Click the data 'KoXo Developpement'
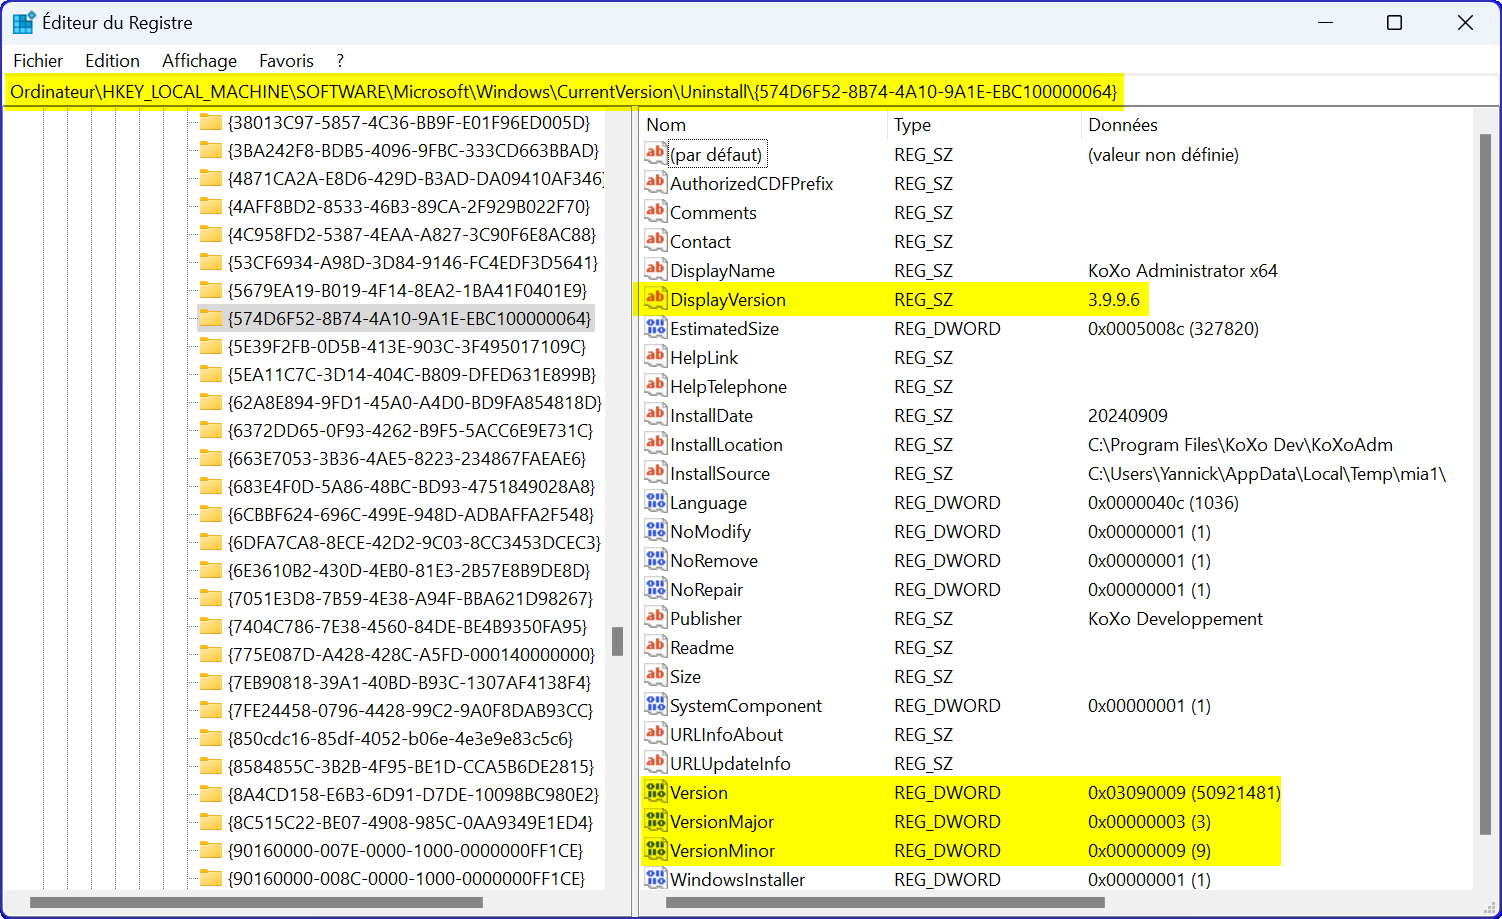This screenshot has width=1502, height=919. (1175, 618)
